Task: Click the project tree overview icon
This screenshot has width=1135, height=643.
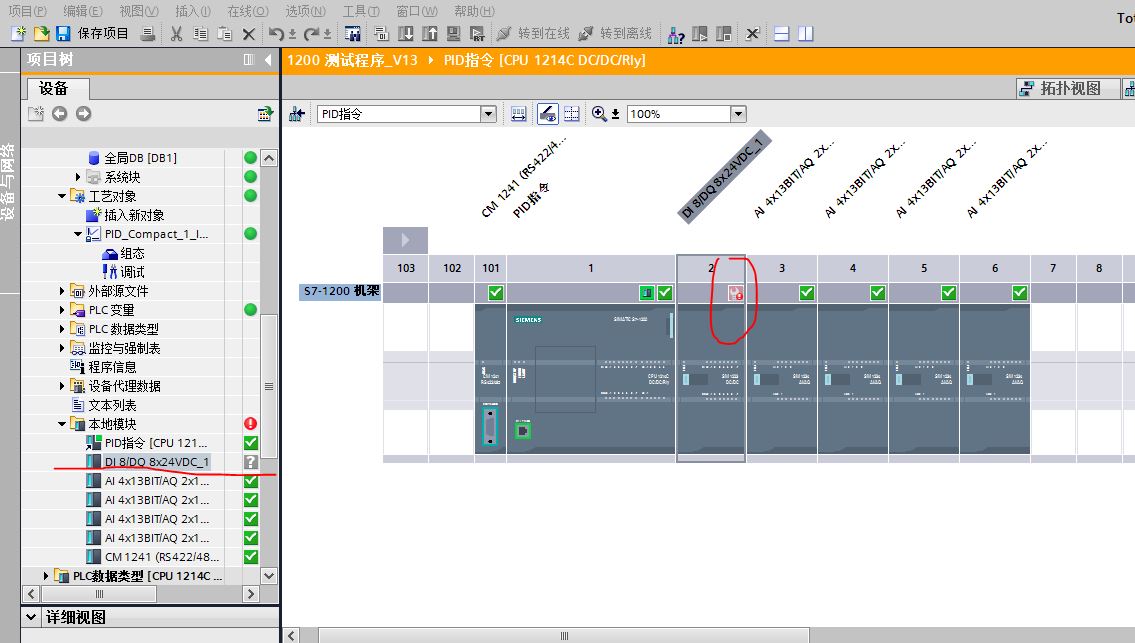Action: 265,114
